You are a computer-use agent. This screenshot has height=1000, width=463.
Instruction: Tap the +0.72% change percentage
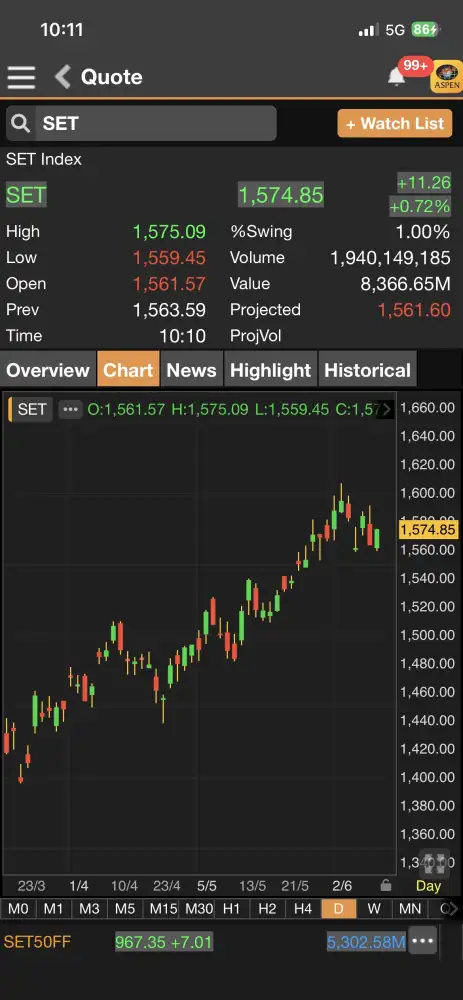(420, 206)
